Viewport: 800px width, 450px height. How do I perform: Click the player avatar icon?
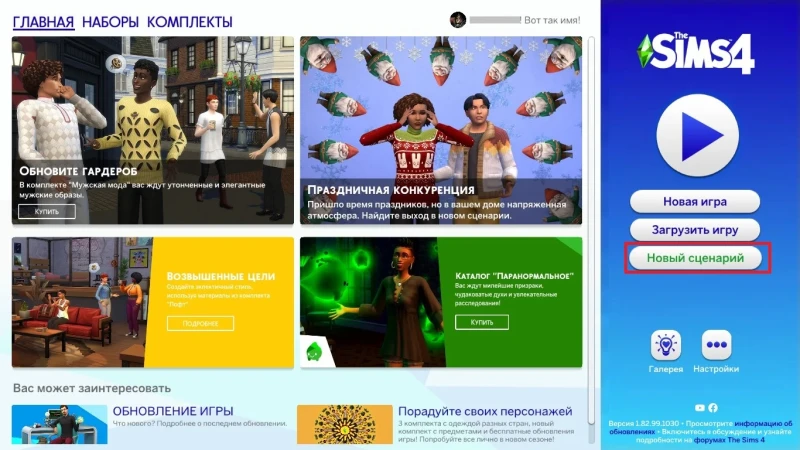tap(458, 20)
